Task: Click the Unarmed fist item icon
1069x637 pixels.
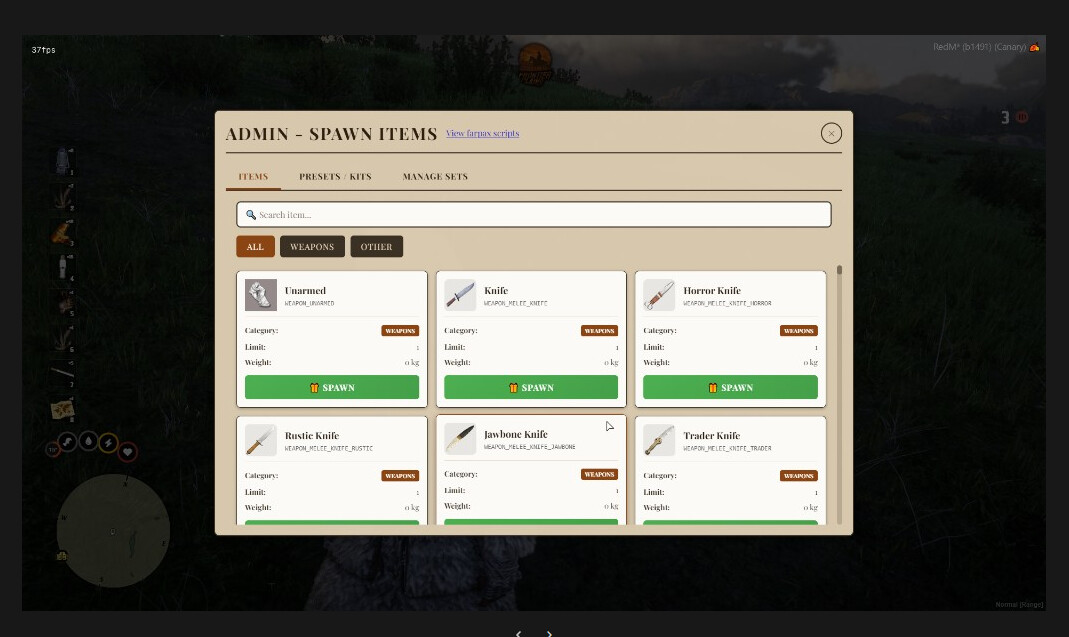Action: coord(261,295)
